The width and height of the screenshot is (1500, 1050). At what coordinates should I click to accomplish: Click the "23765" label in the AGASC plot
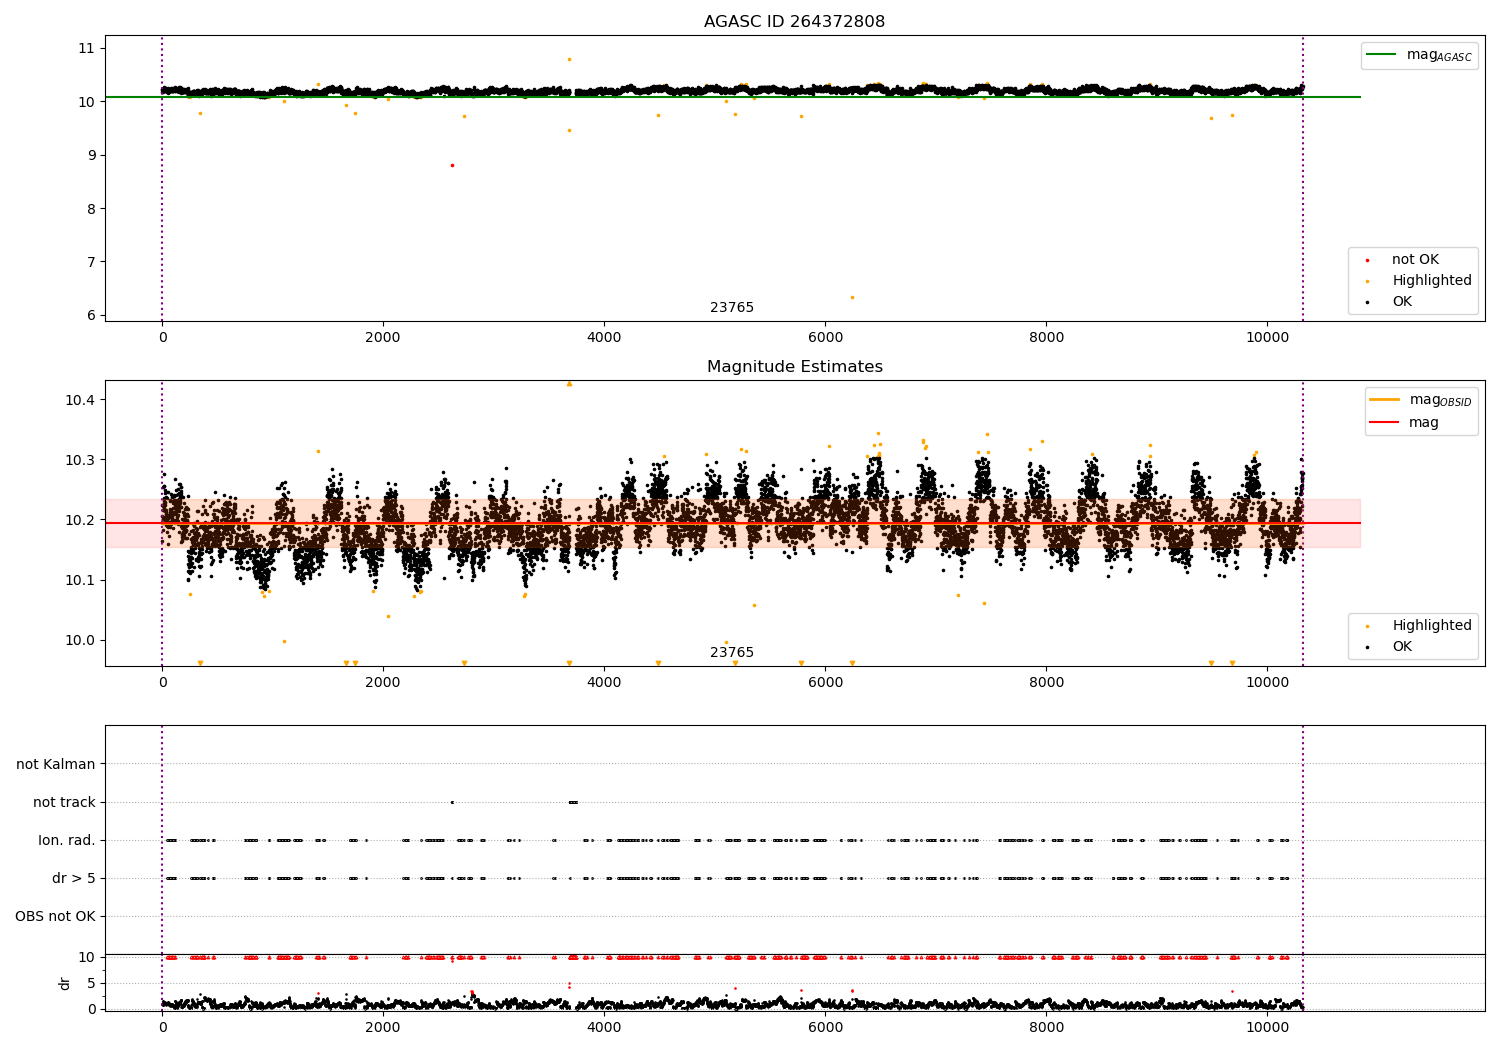click(732, 308)
